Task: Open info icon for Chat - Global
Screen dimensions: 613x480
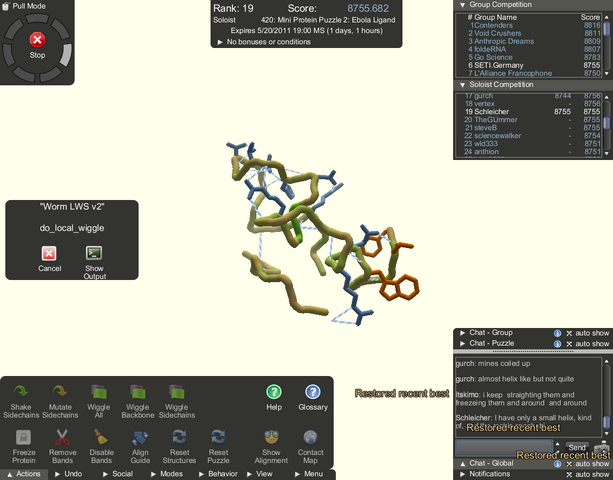Action: tap(557, 464)
